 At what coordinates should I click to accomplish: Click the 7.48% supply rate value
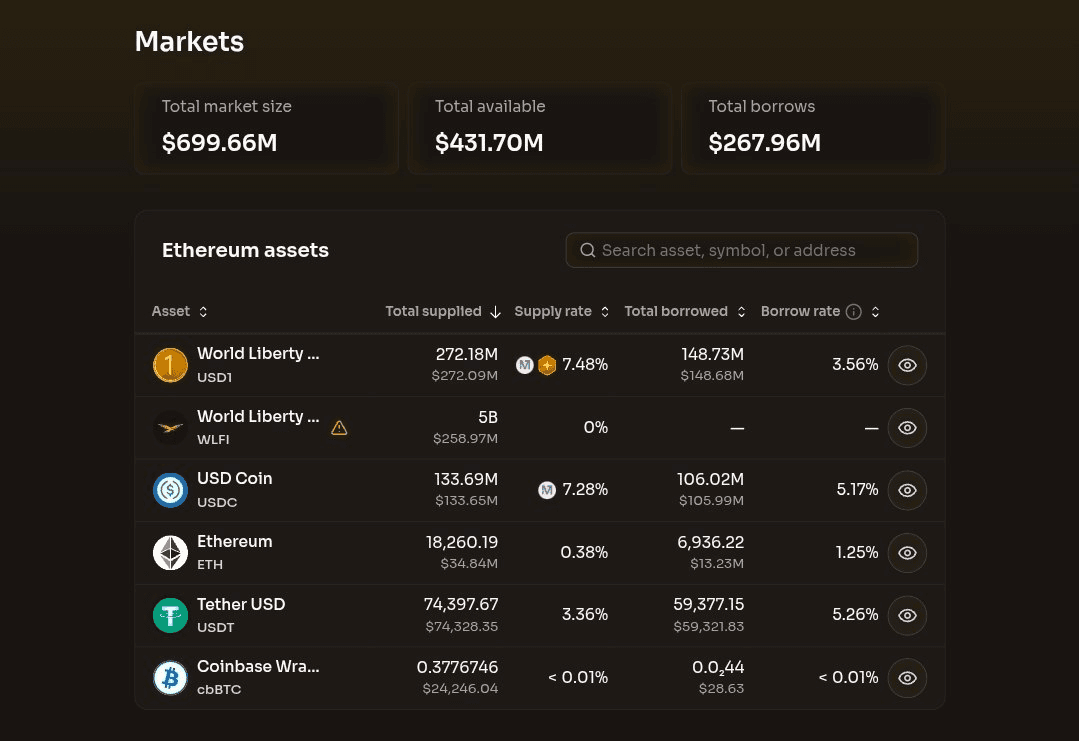pyautogui.click(x=585, y=365)
